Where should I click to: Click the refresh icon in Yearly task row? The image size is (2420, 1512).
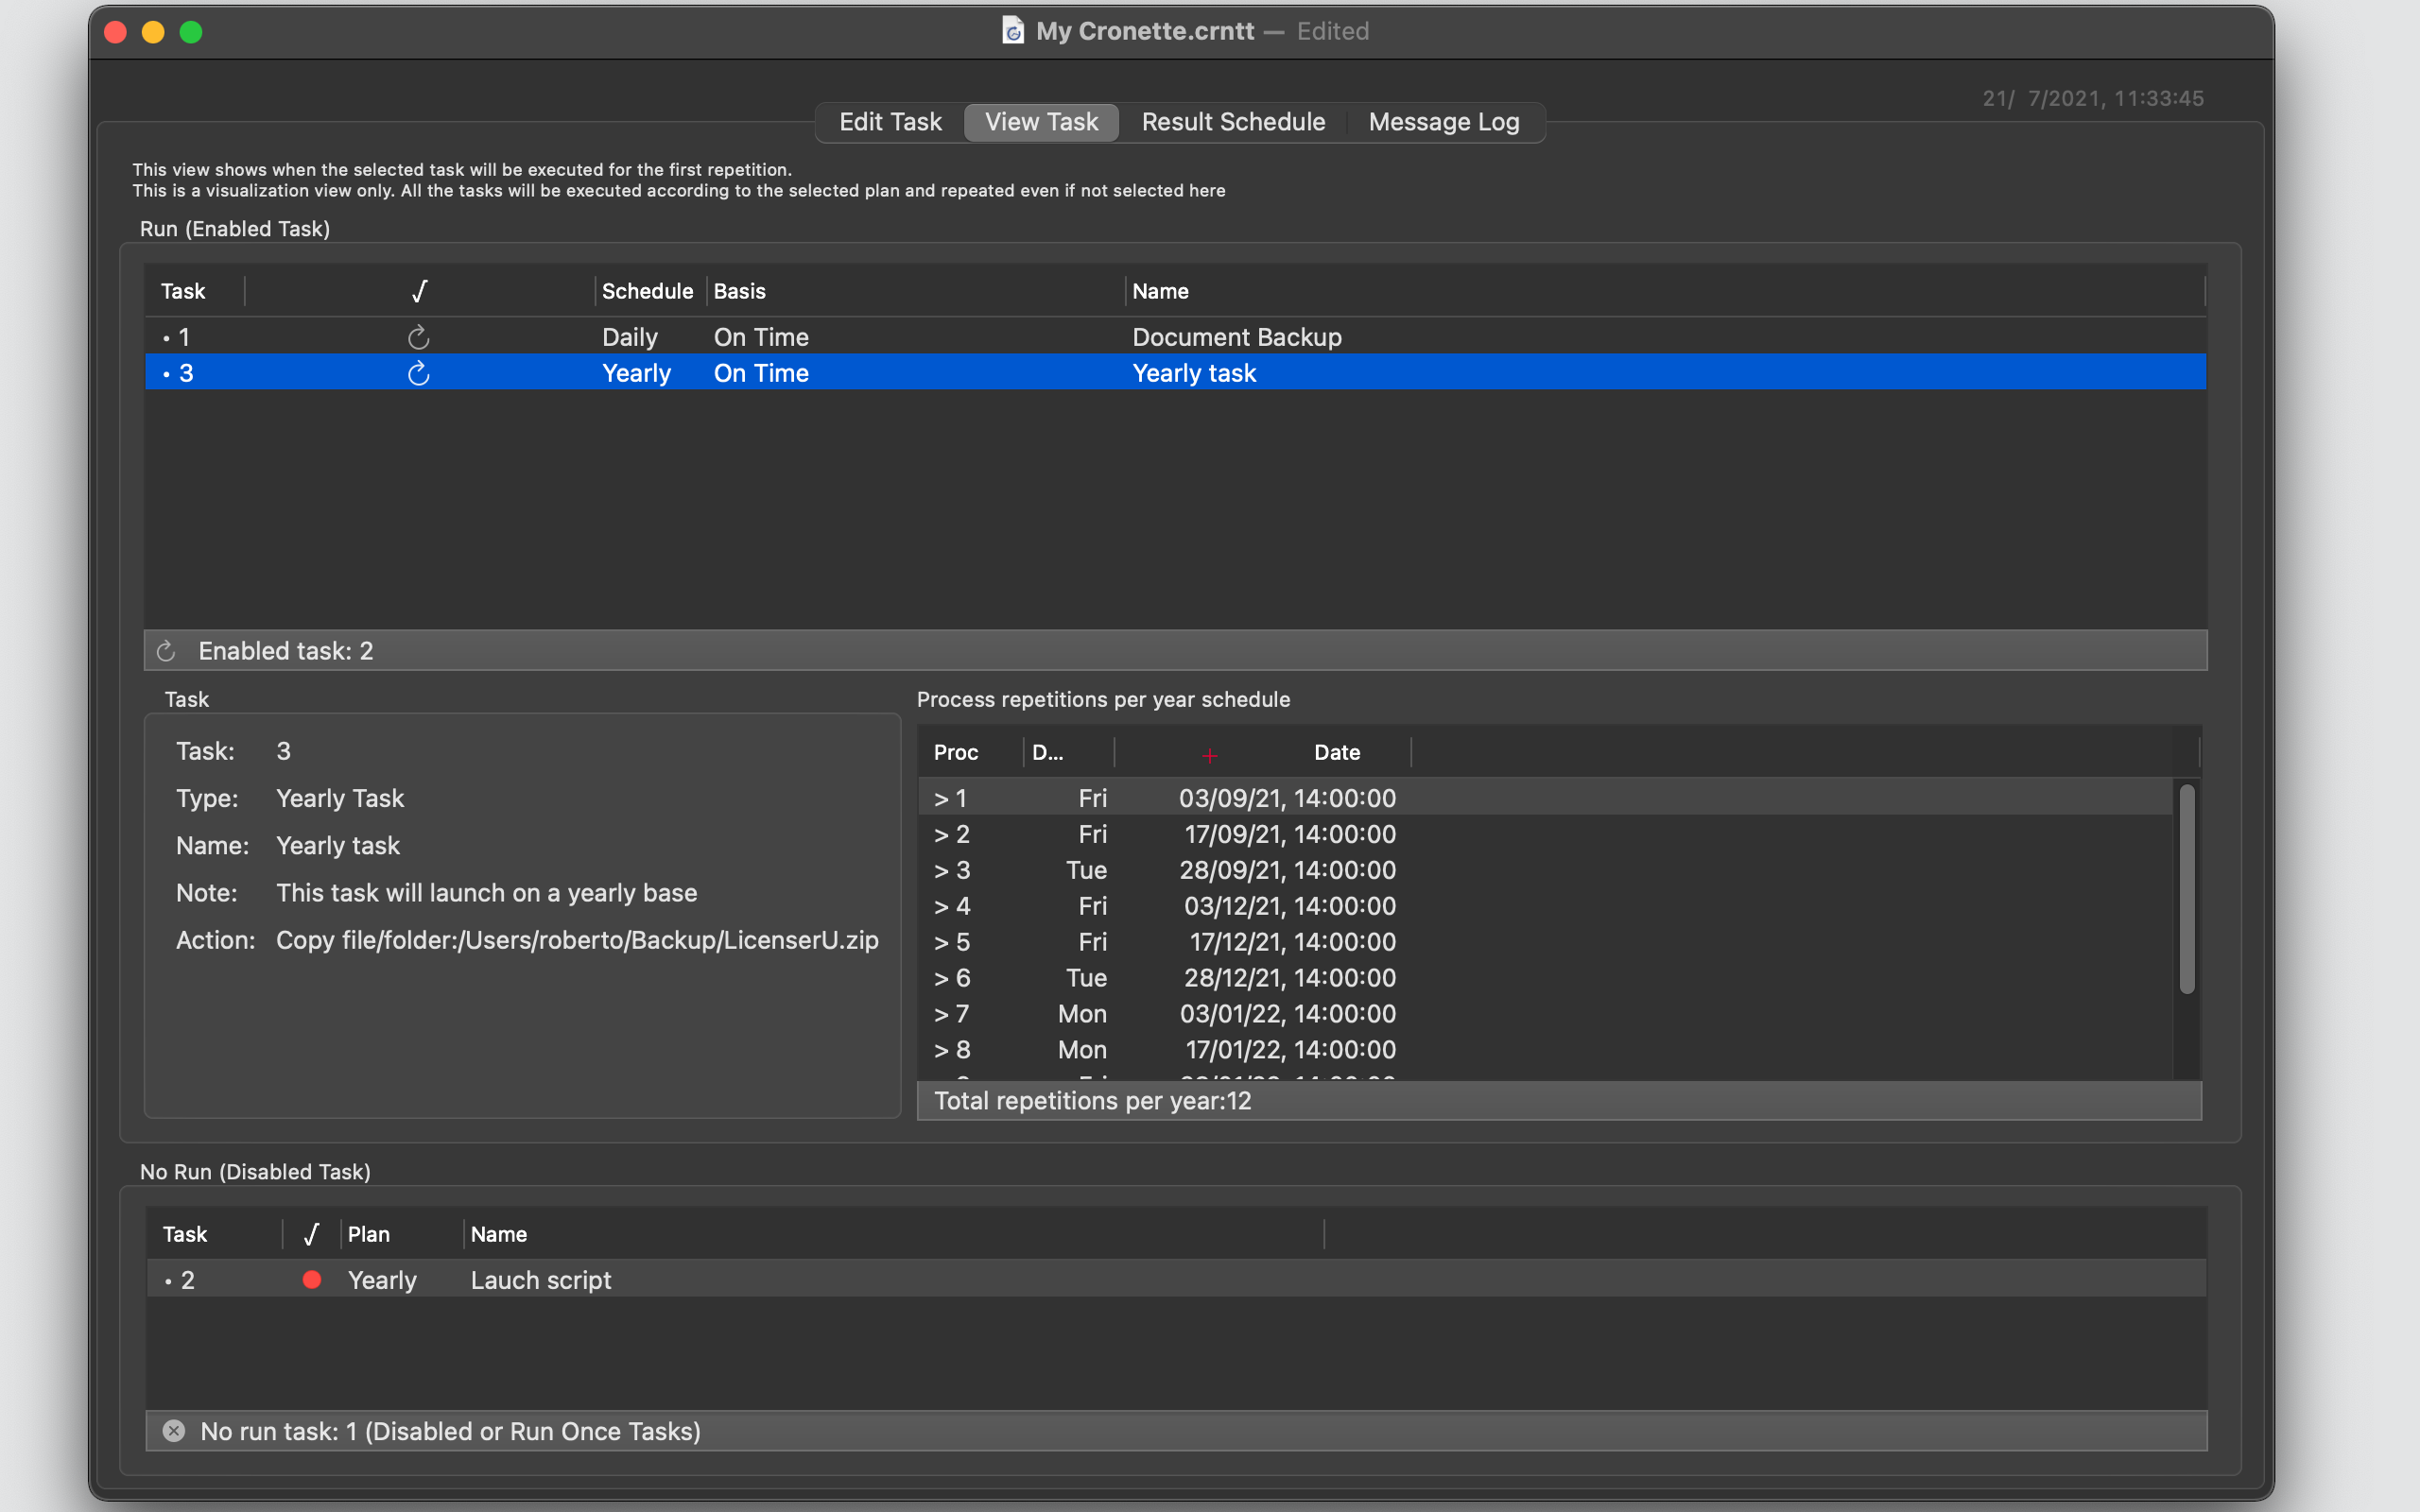tap(419, 373)
